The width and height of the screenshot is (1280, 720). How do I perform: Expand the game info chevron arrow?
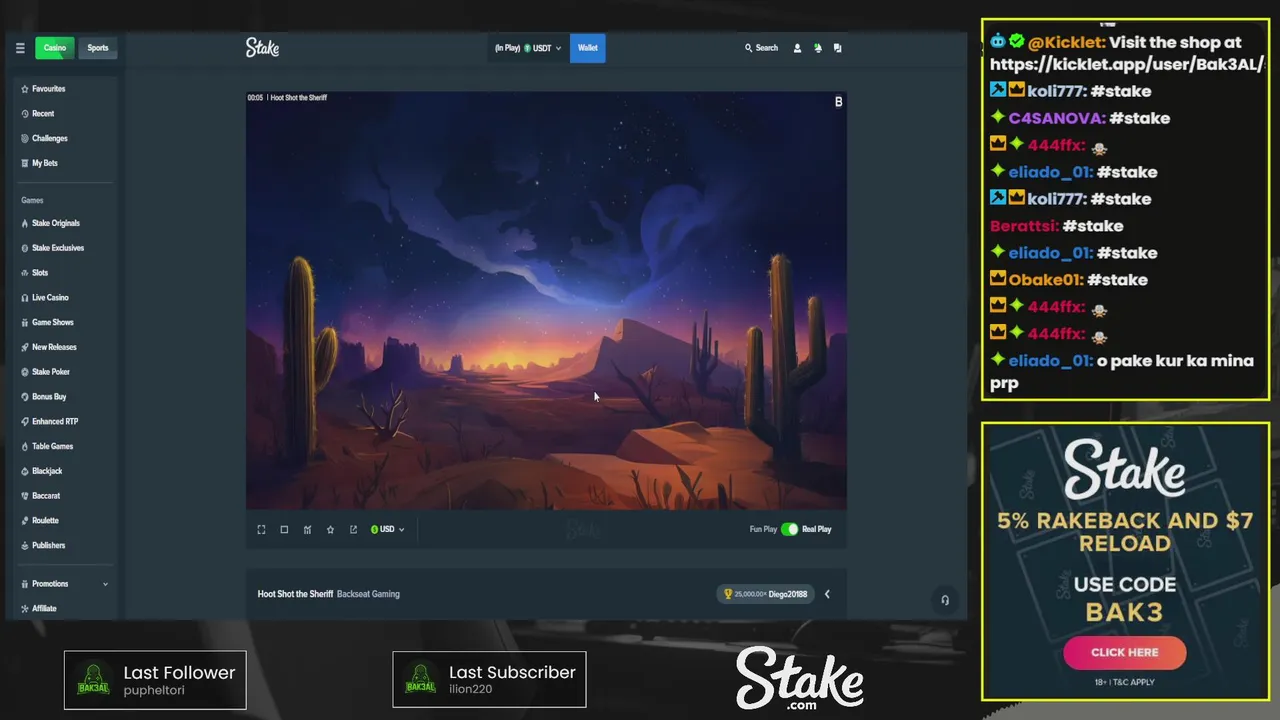pyautogui.click(x=827, y=594)
